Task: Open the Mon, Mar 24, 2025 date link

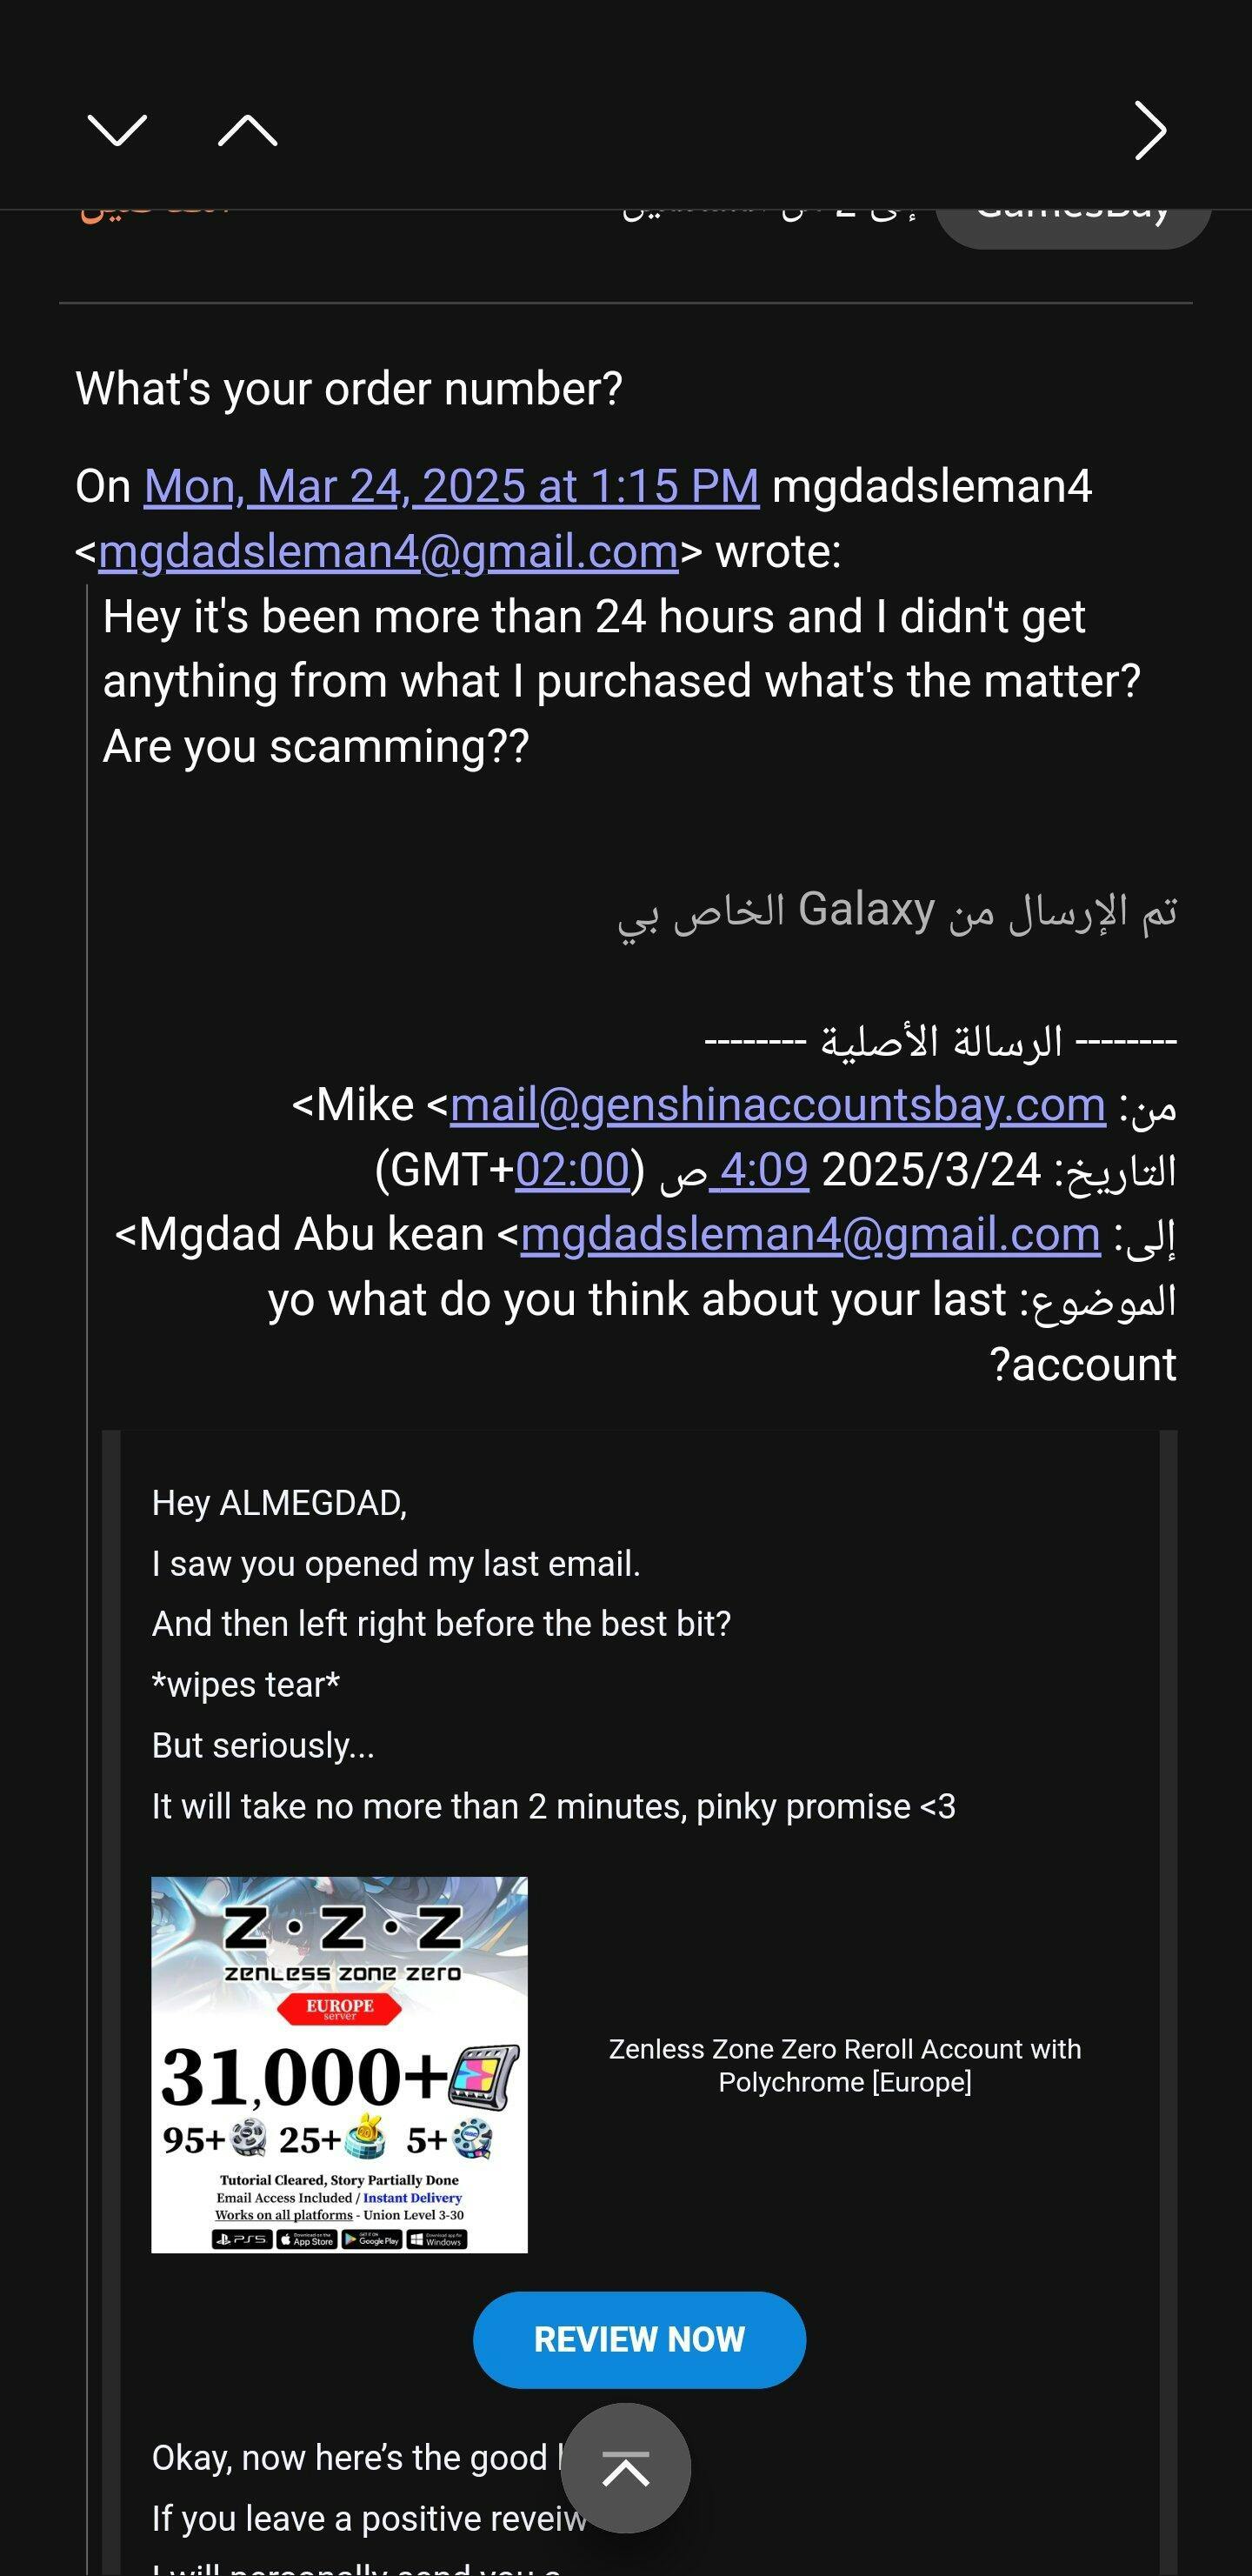Action: coord(451,487)
